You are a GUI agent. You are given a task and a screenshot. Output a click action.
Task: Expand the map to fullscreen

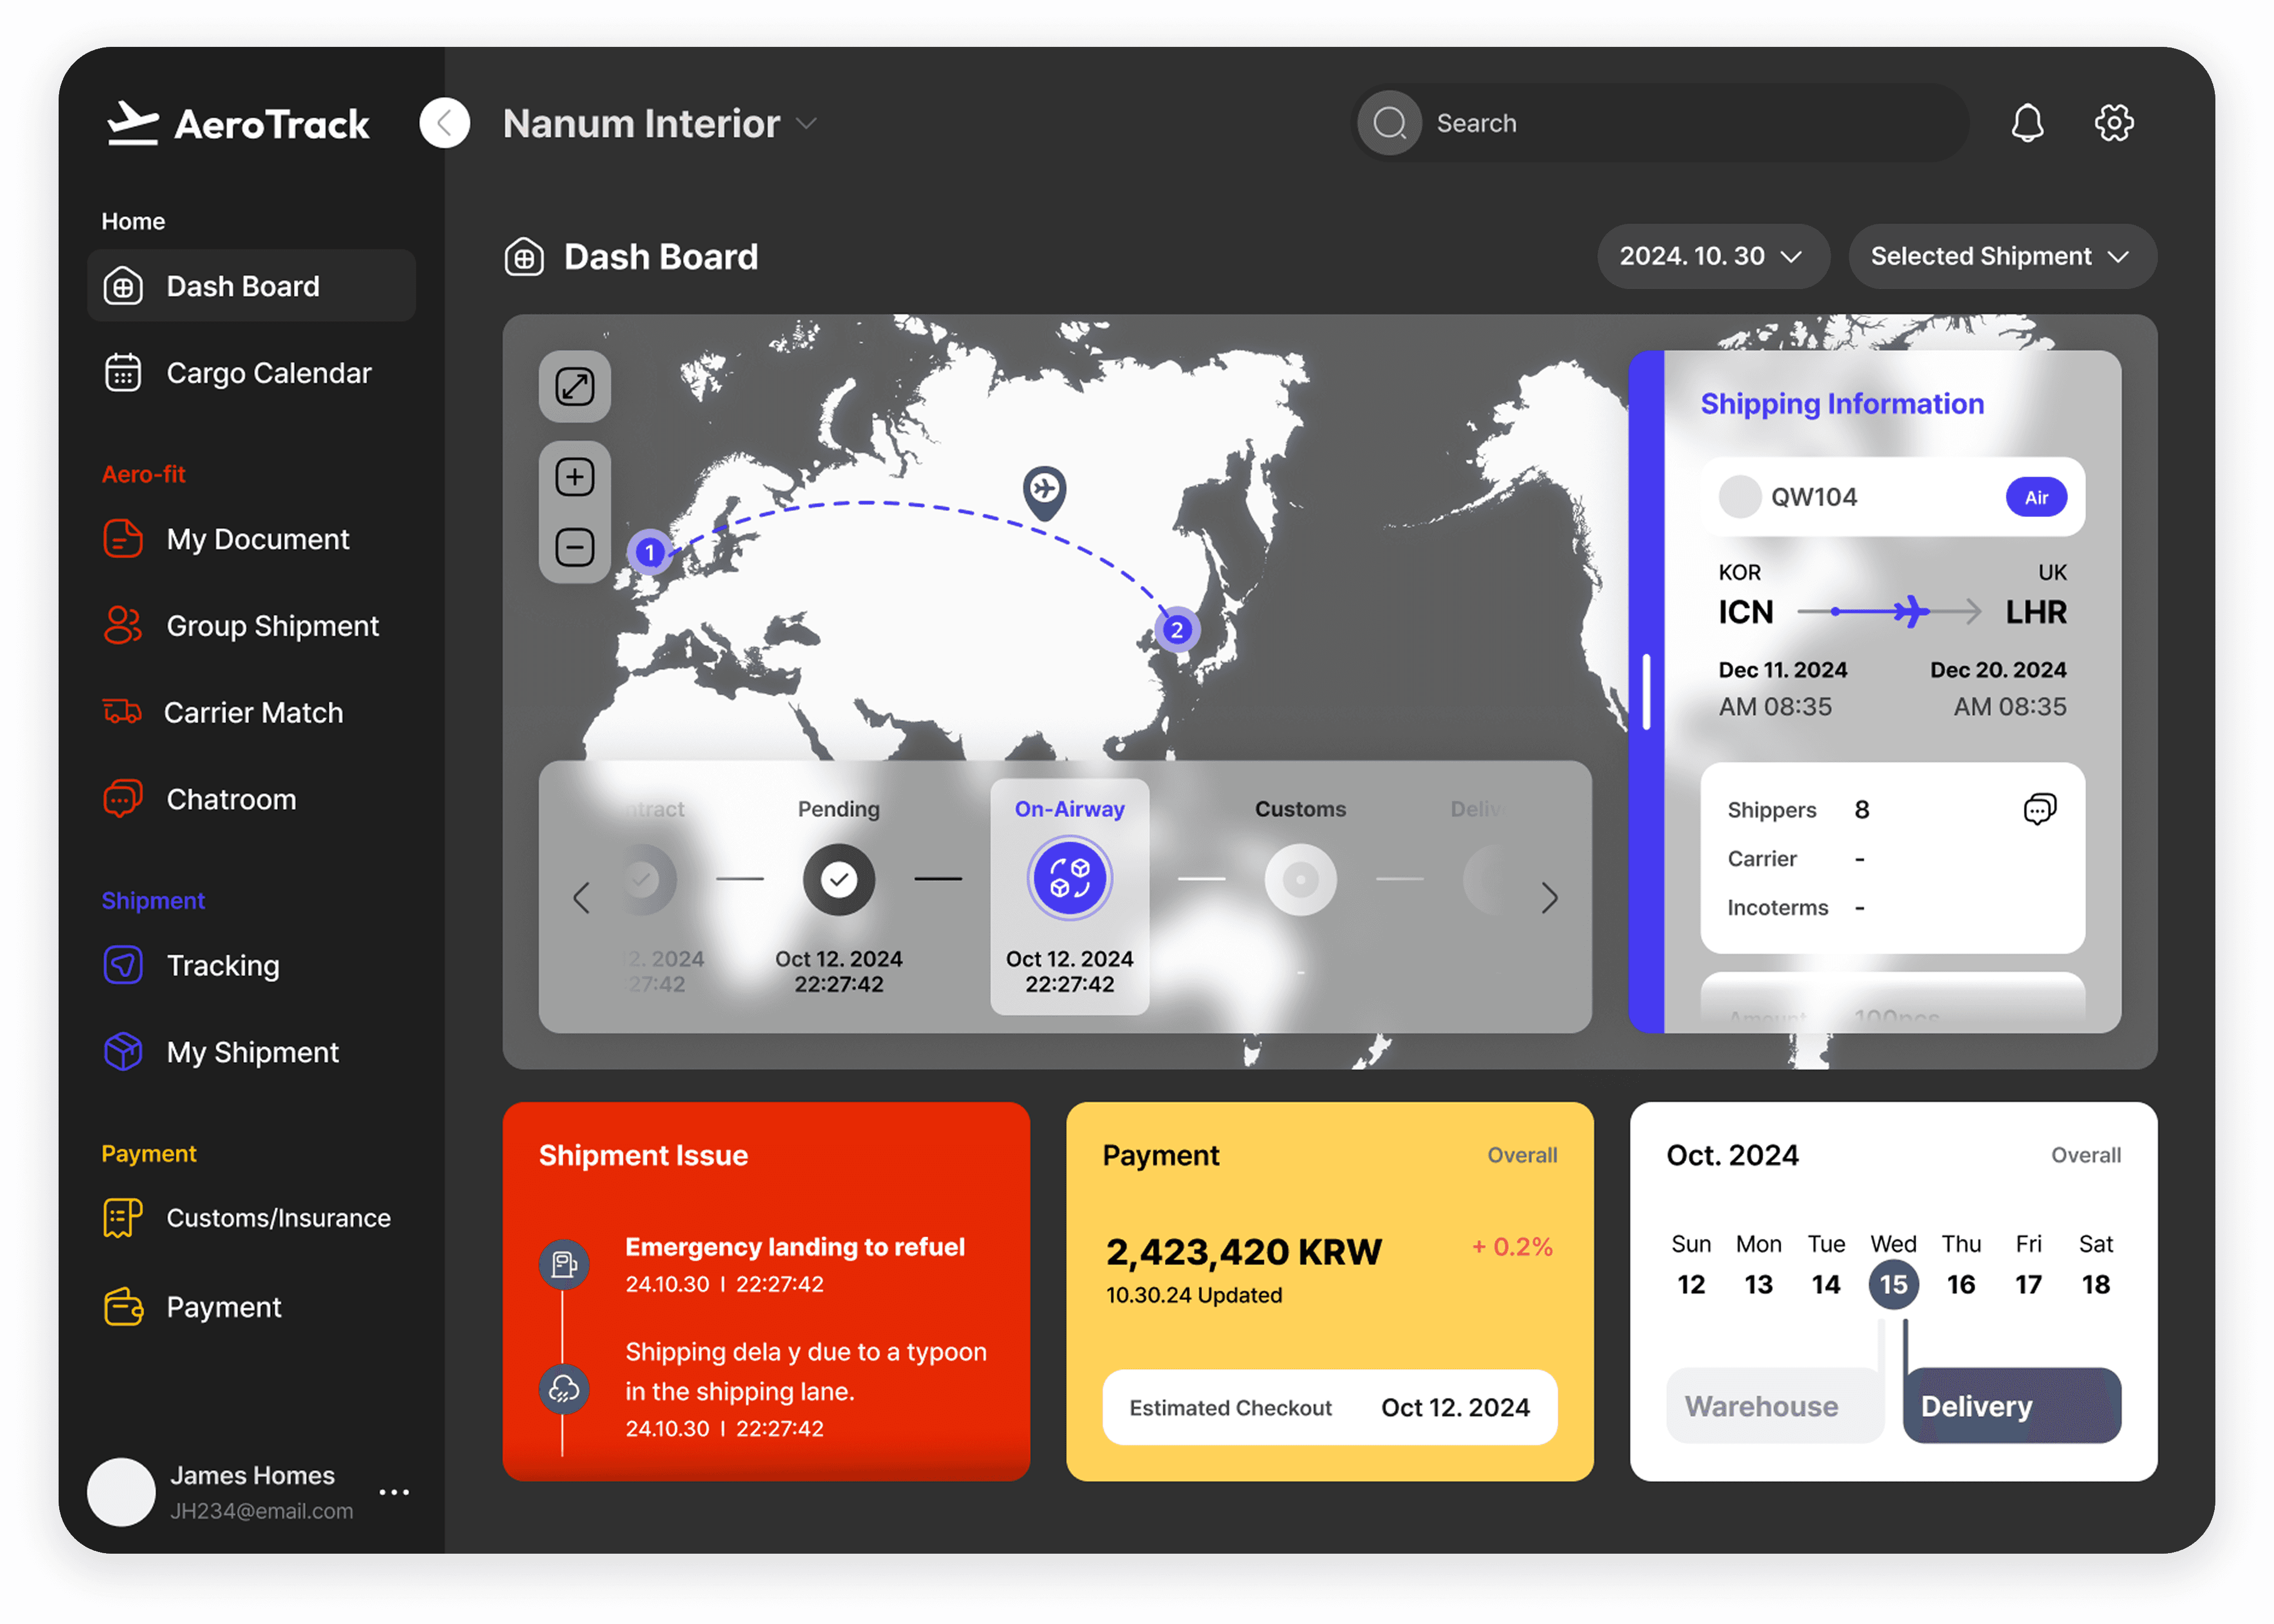[x=575, y=387]
